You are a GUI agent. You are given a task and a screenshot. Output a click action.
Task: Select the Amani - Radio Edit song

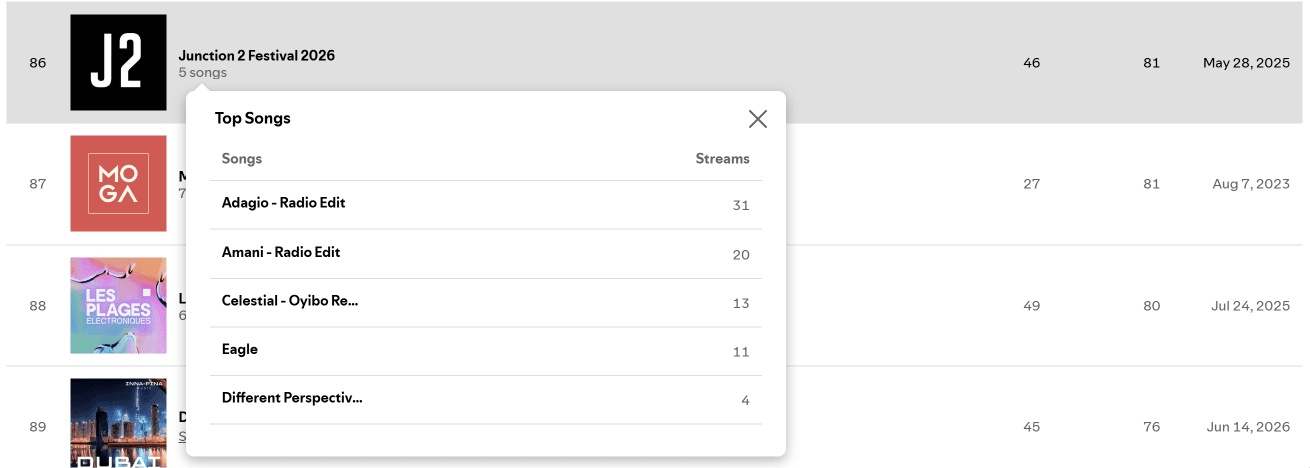click(x=486, y=253)
